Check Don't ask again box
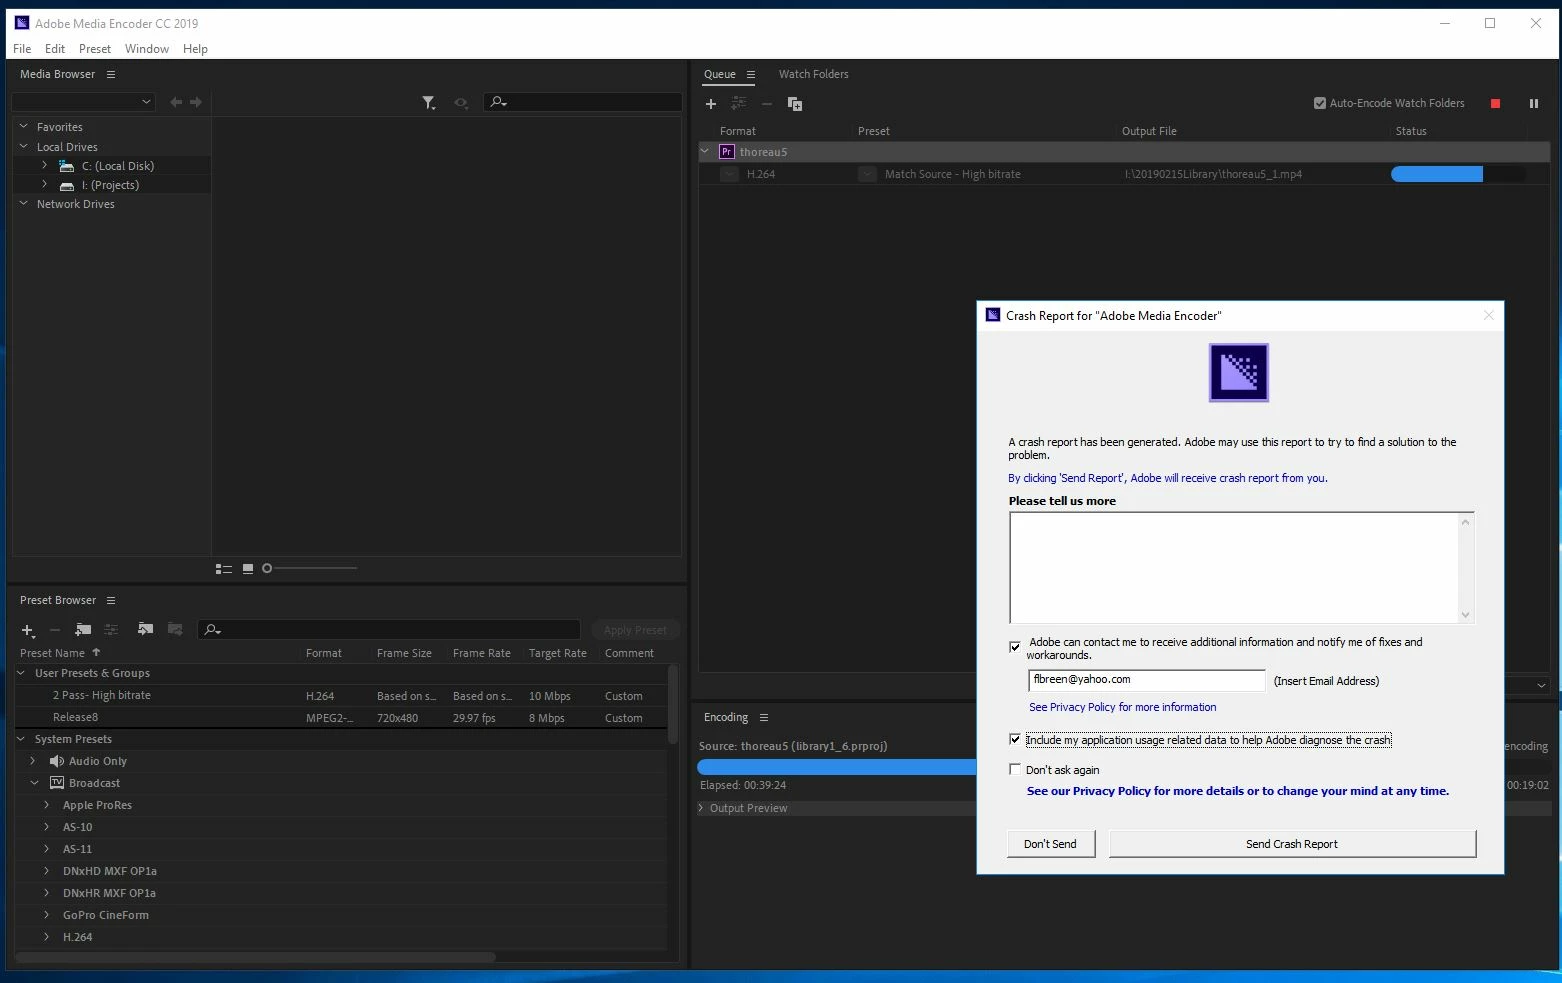This screenshot has width=1562, height=983. pyautogui.click(x=1015, y=770)
